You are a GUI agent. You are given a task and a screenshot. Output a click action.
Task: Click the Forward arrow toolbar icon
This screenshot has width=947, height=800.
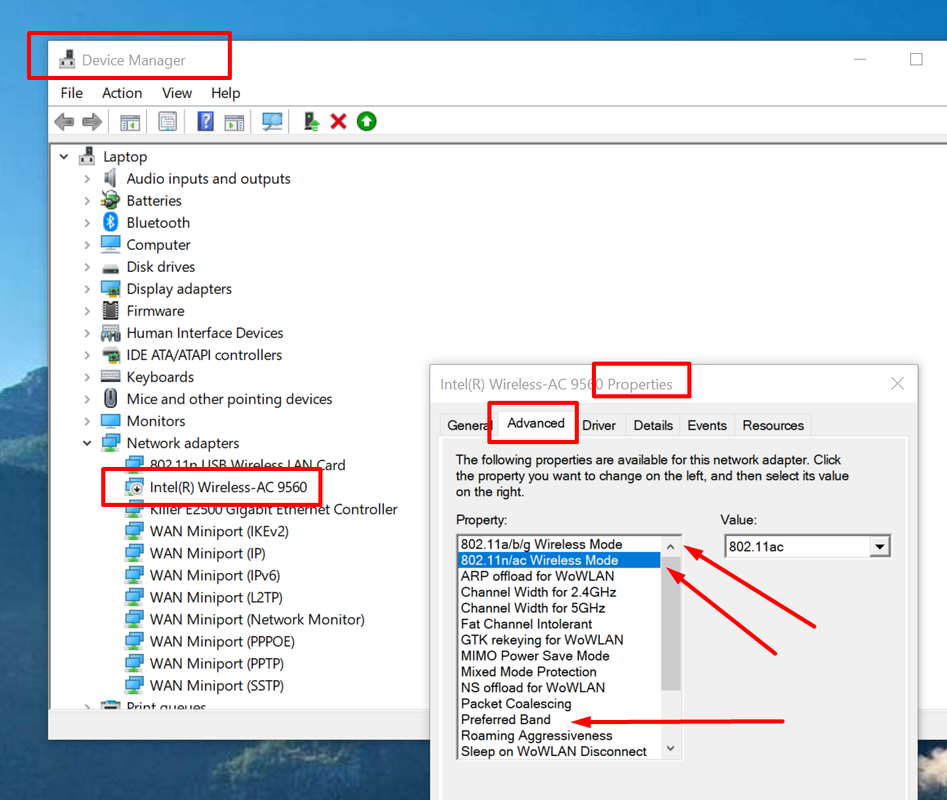[x=92, y=122]
